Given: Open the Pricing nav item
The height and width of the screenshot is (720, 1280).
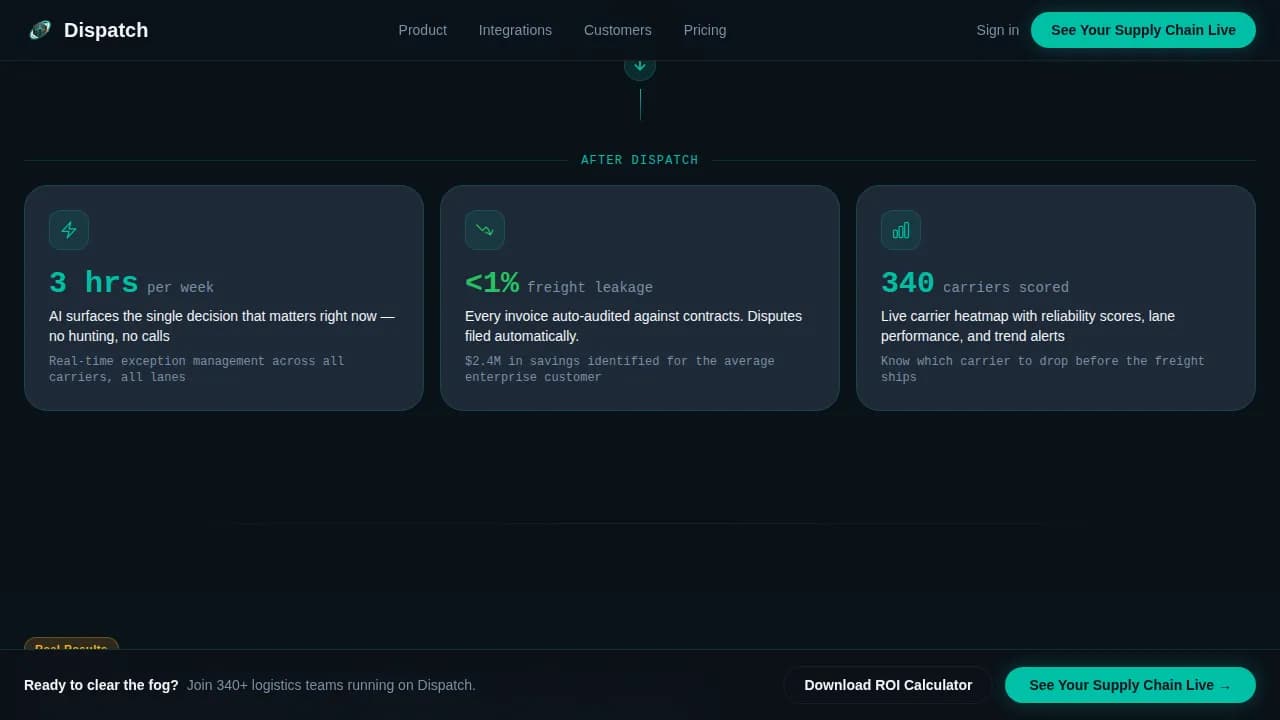Looking at the screenshot, I should tap(705, 30).
